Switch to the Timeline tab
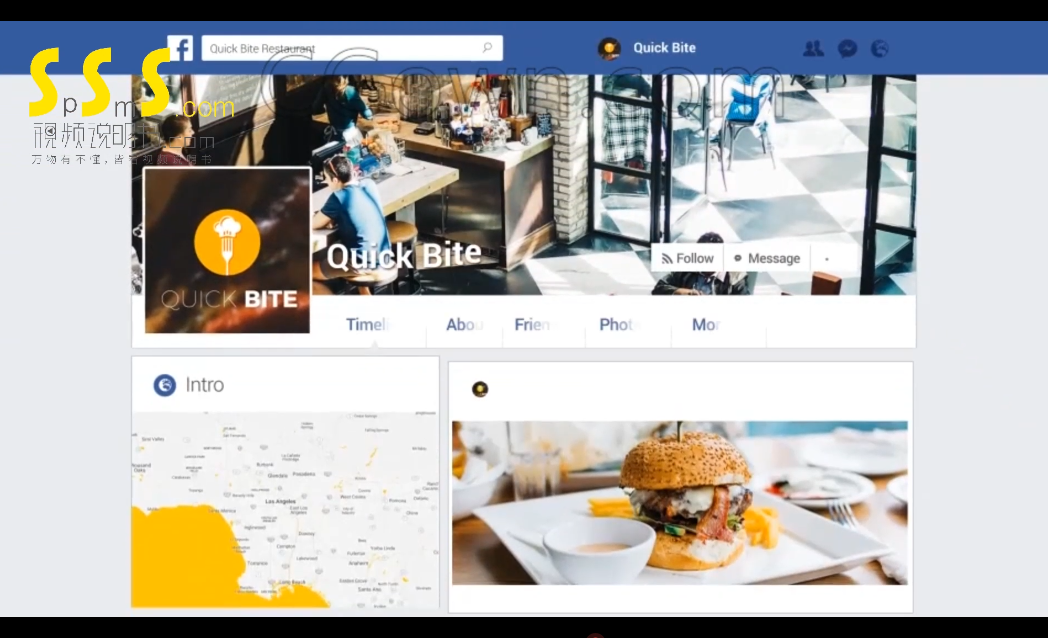Screen dimensions: 1048x638 [x=368, y=325]
